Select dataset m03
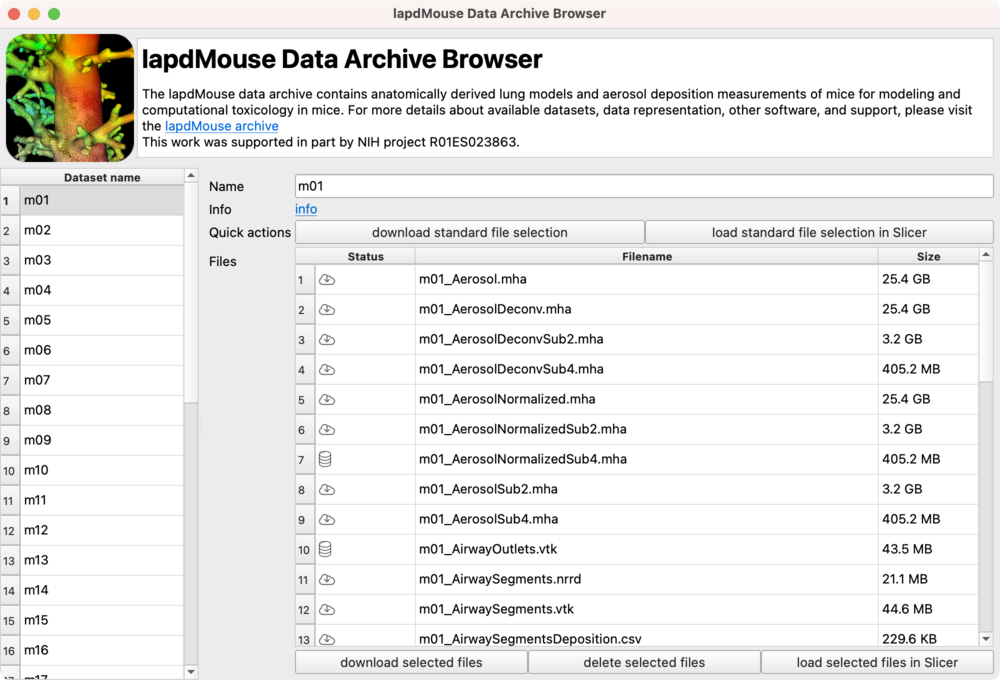 pos(102,260)
